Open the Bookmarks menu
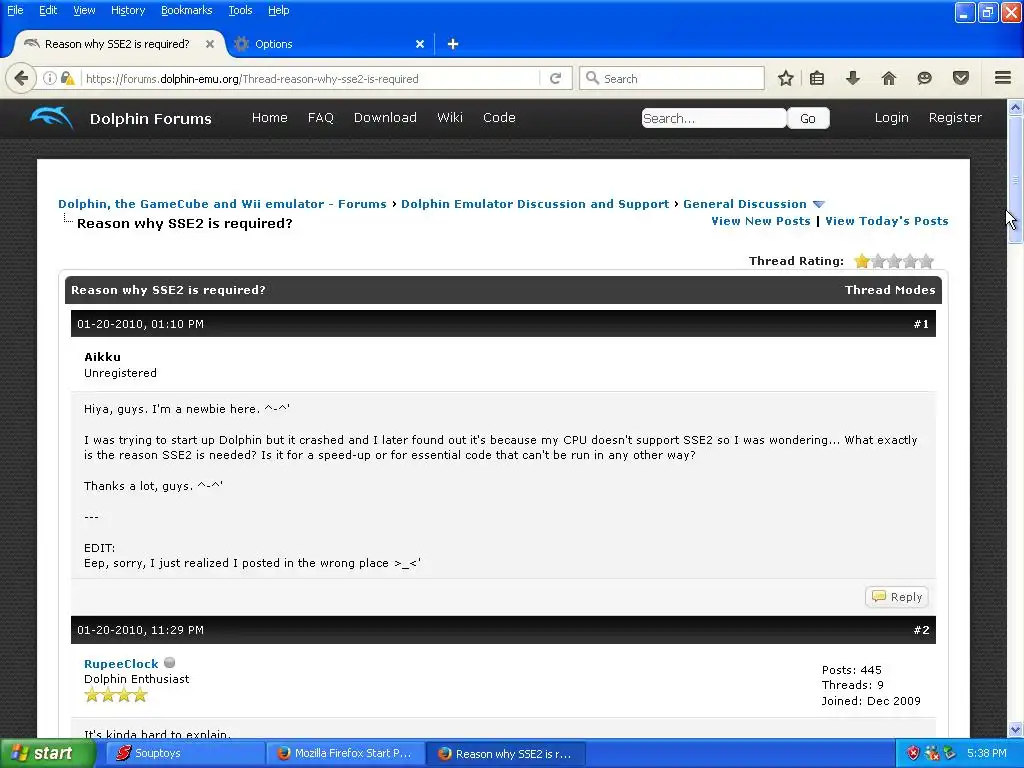 tap(186, 10)
